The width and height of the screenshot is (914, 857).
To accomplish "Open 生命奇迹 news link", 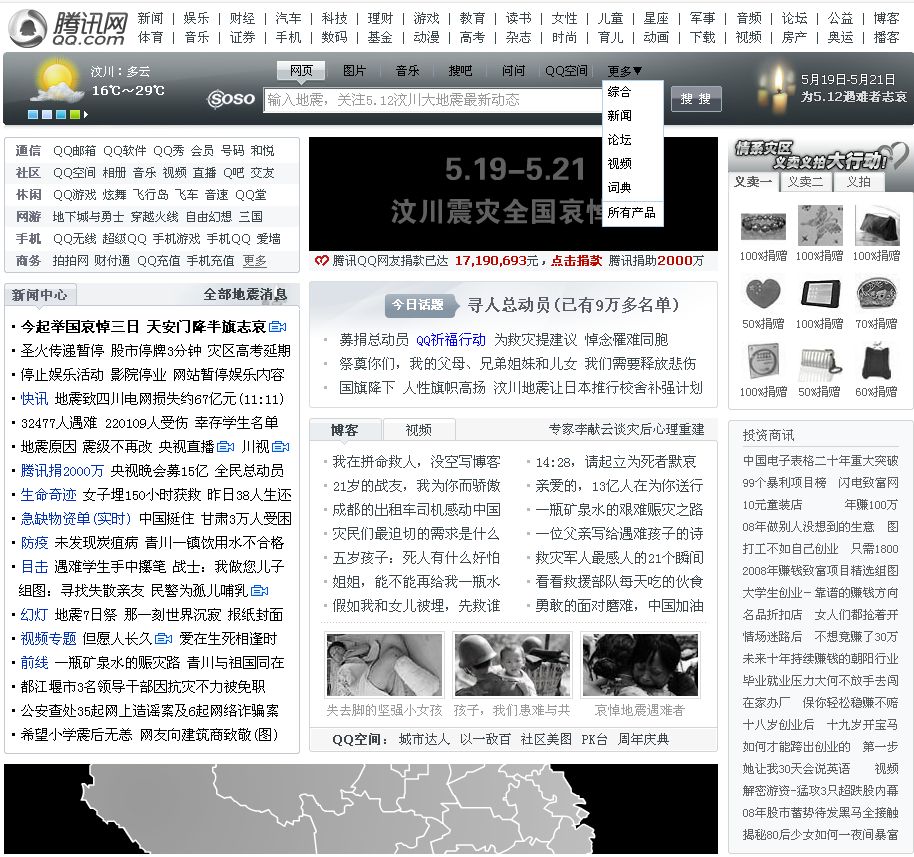I will point(48,495).
